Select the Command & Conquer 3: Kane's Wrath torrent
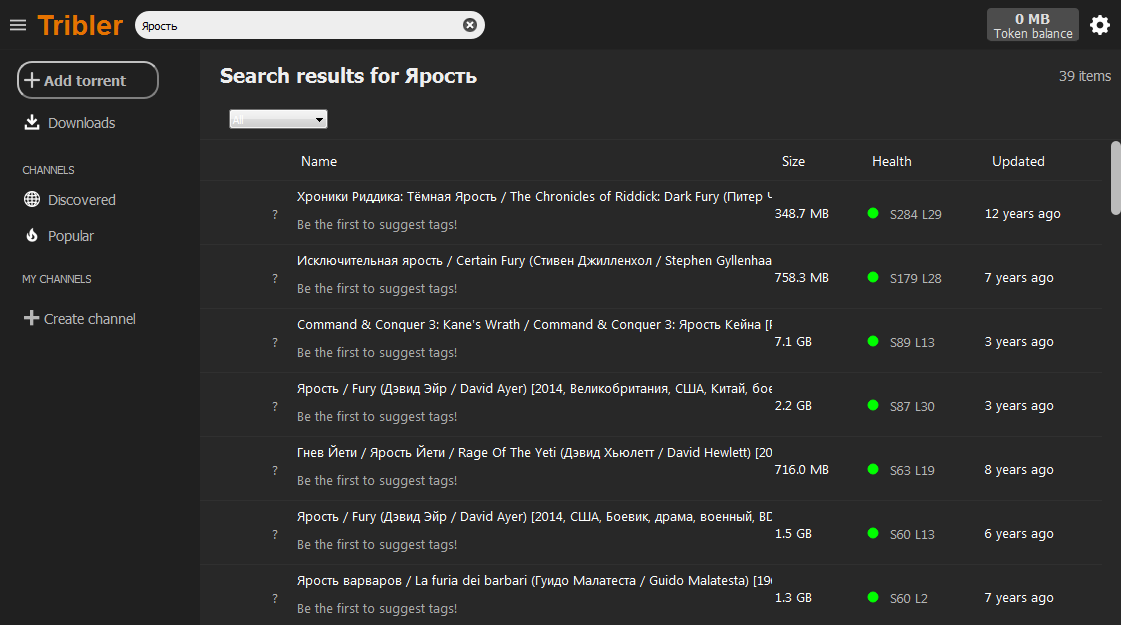This screenshot has height=625, width=1121. [534, 325]
